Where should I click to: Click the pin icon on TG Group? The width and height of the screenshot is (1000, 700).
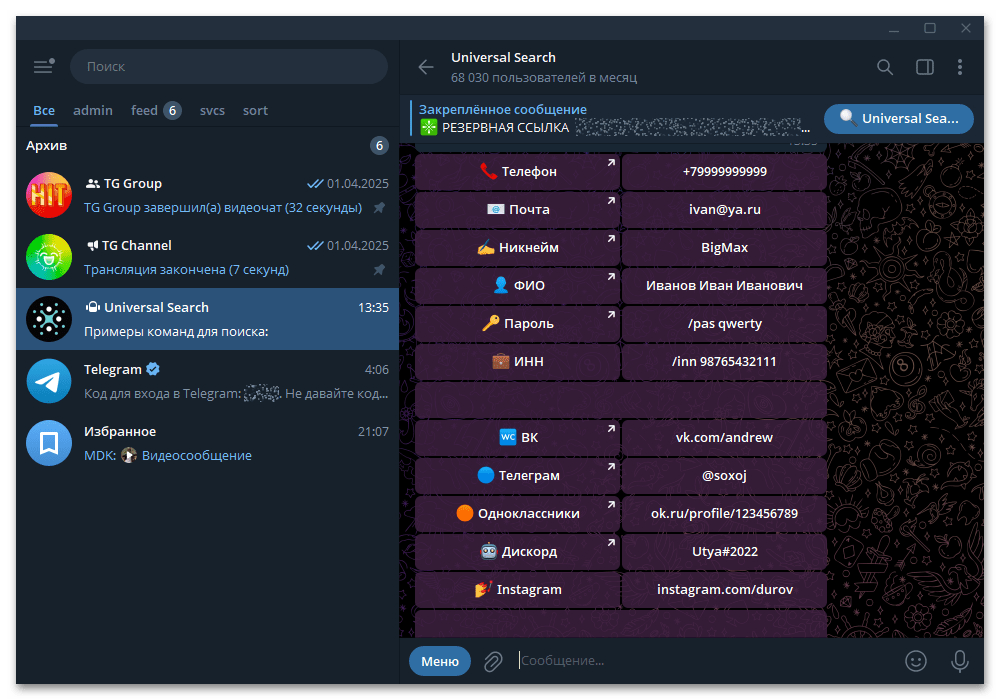(379, 207)
